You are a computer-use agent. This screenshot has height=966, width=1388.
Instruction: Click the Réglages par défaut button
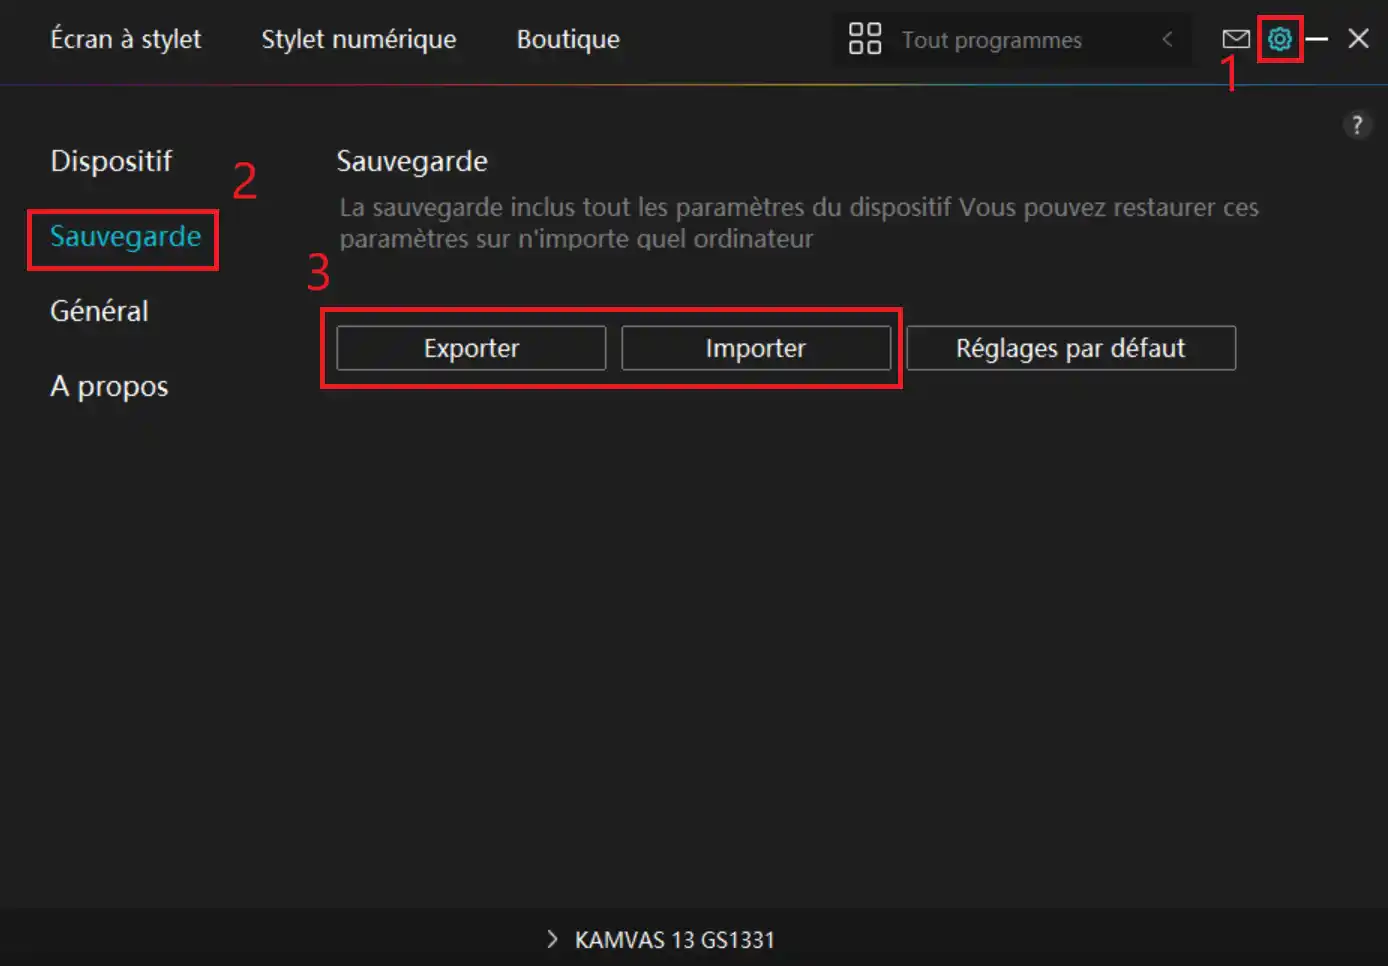pos(1071,348)
